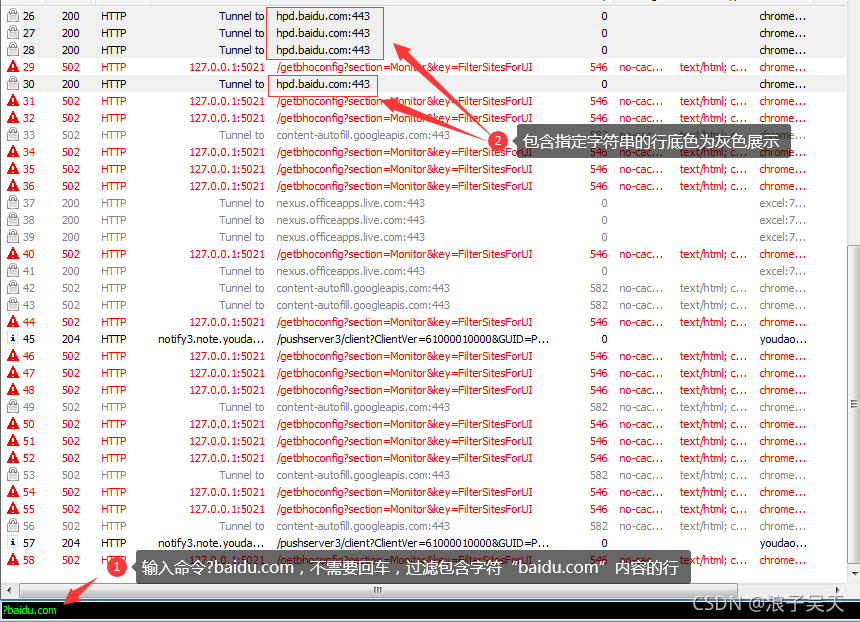Click the down arrow of the vertical scrollbar
The height and width of the screenshot is (622, 860).
click(853, 573)
